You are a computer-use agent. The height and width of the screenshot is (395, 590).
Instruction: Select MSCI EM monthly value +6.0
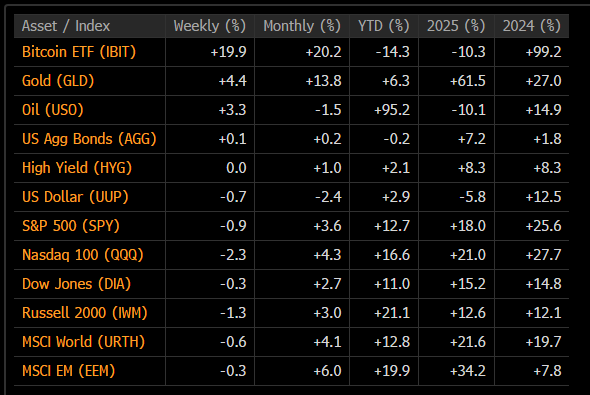[327, 371]
